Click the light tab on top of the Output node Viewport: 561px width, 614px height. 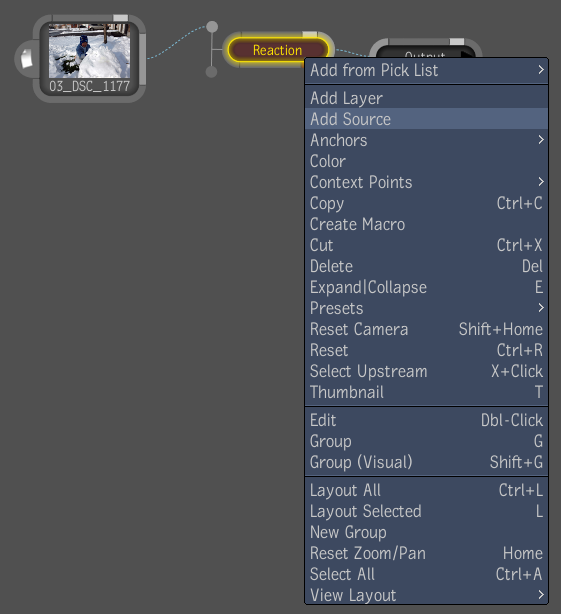pos(456,42)
